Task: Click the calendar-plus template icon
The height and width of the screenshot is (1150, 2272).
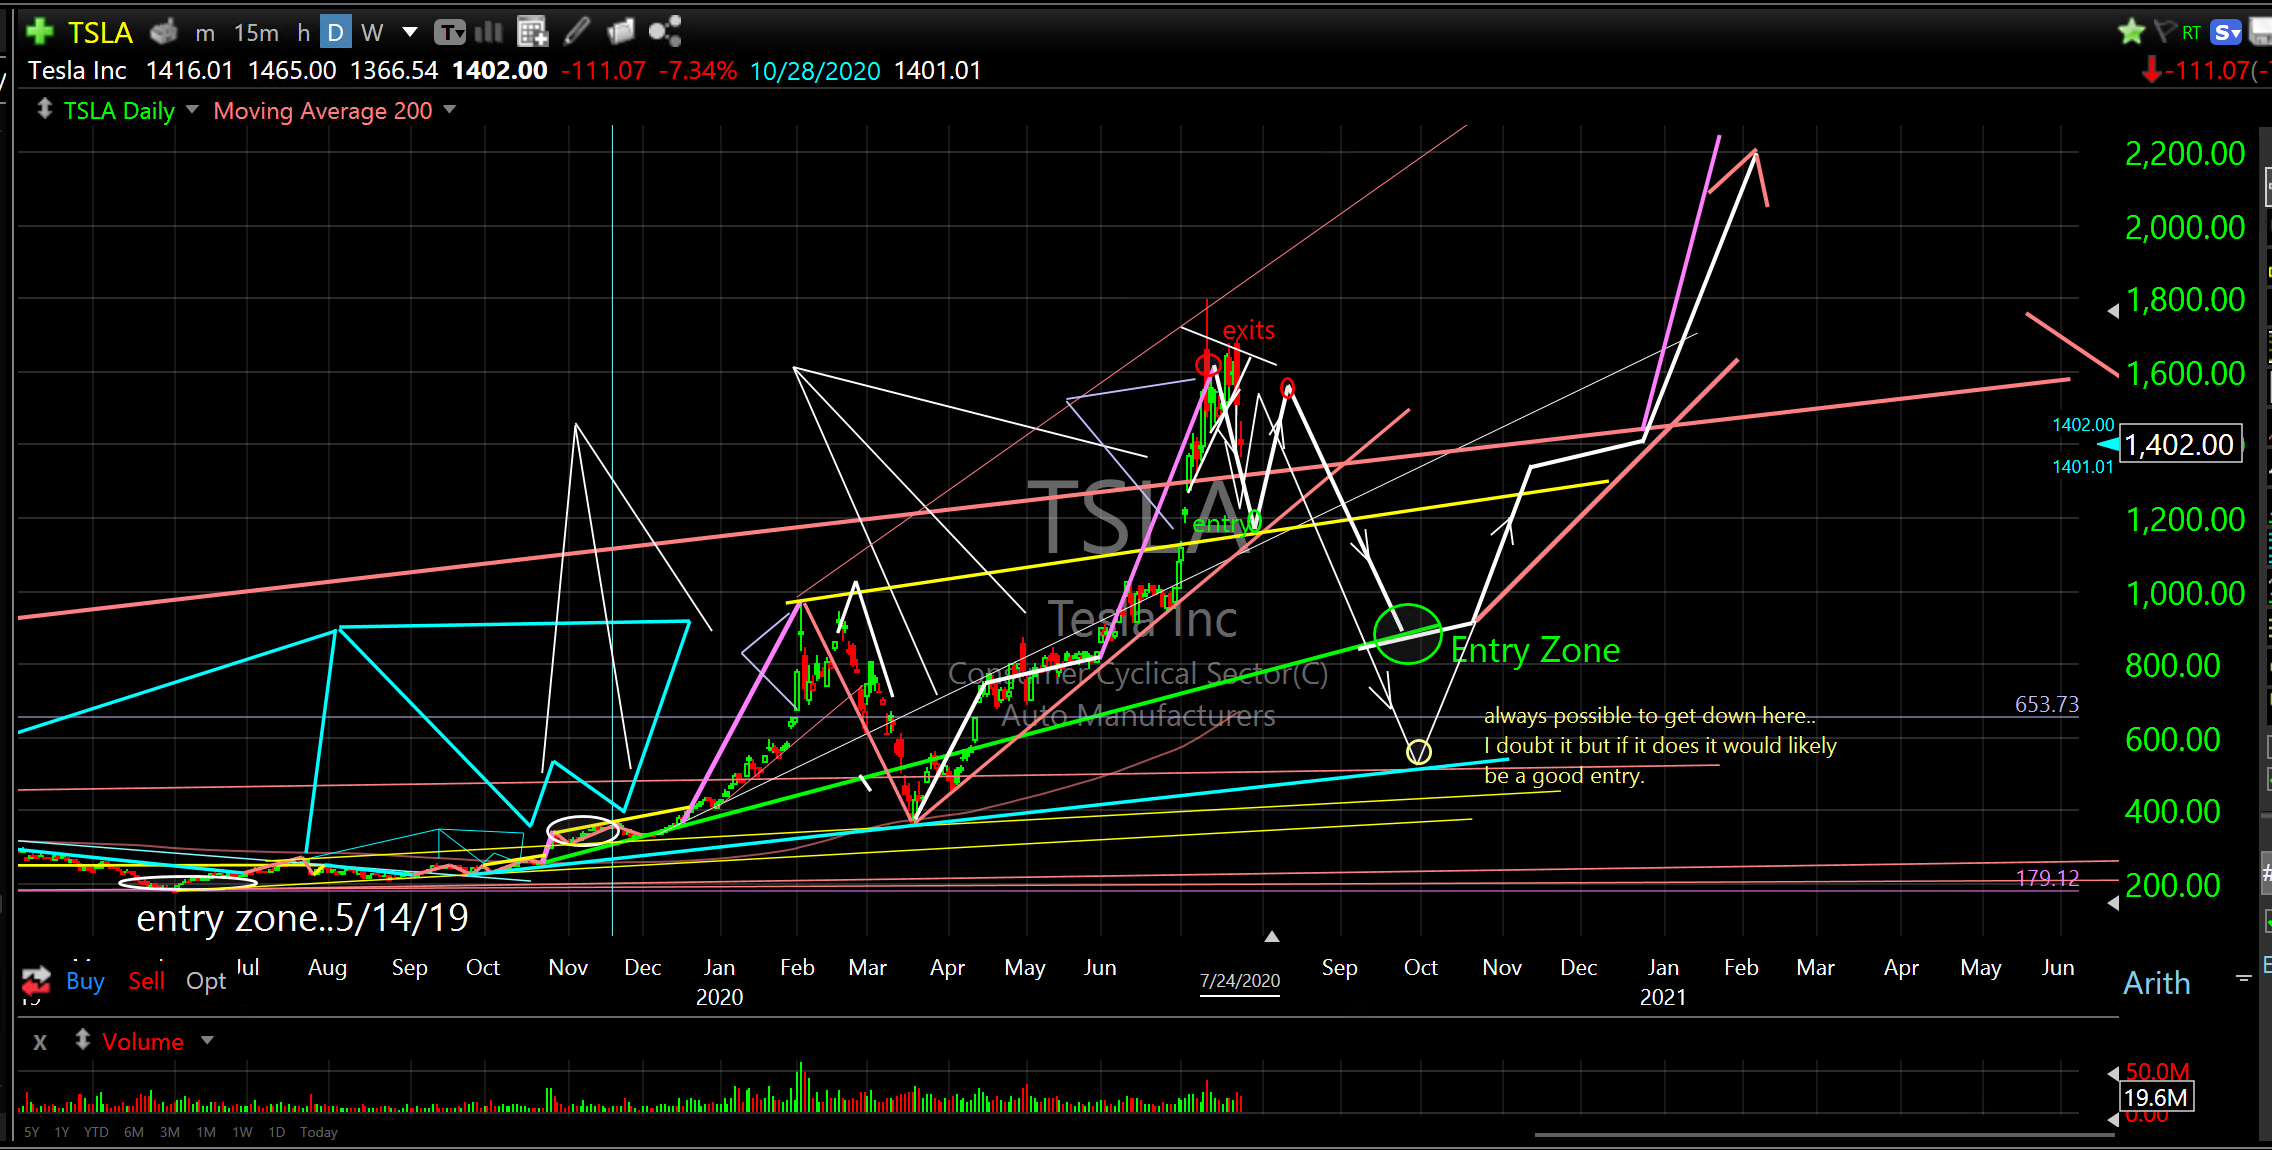Action: pyautogui.click(x=532, y=32)
